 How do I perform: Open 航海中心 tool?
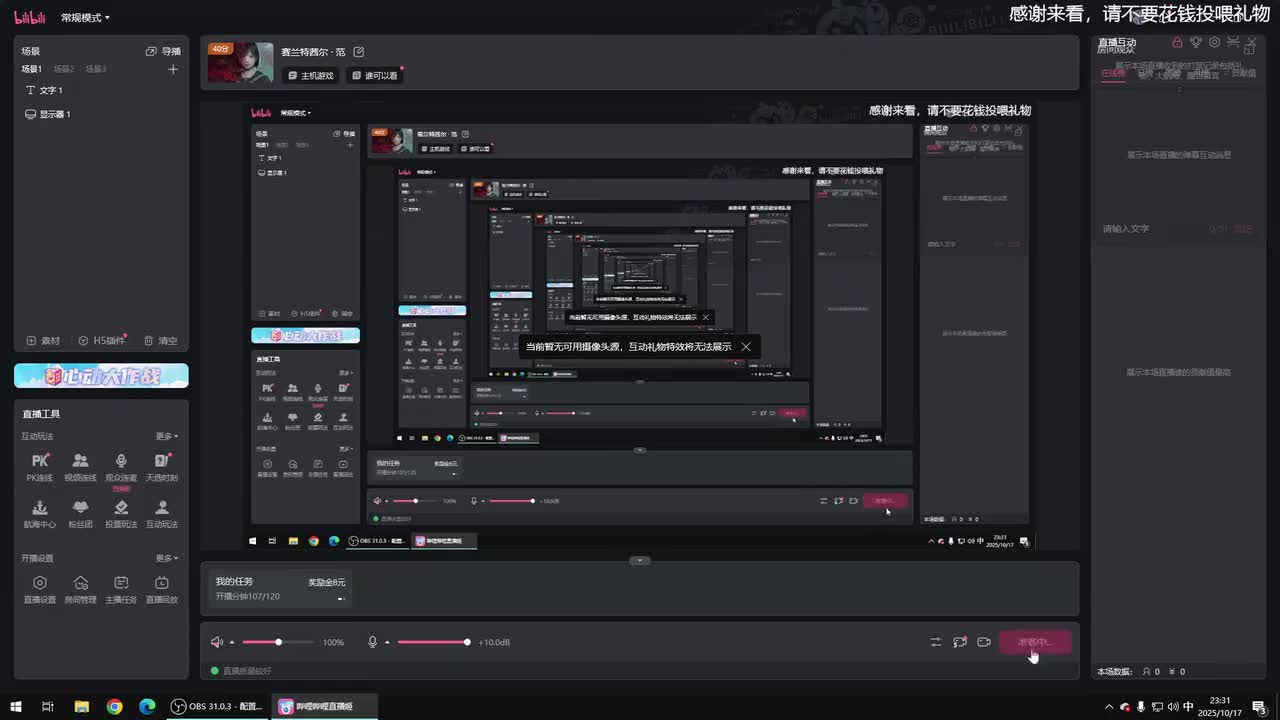[40, 514]
